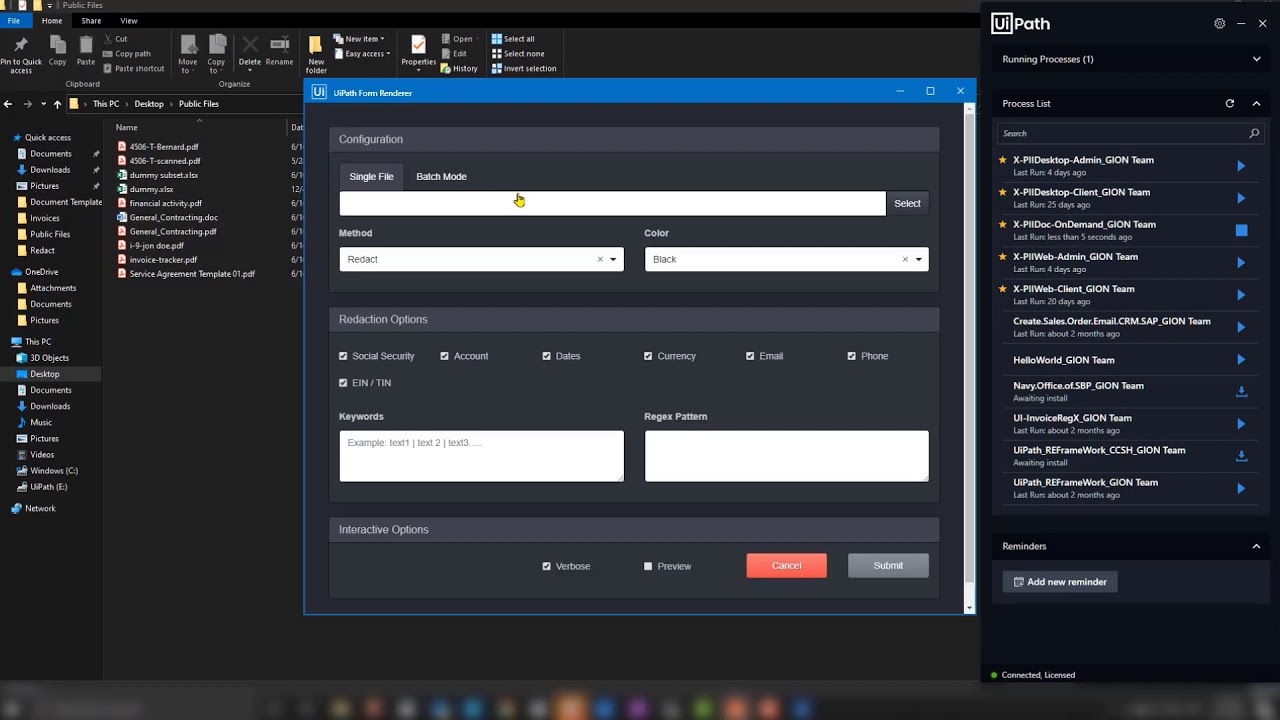Uncheck Dates redaction option

[547, 356]
